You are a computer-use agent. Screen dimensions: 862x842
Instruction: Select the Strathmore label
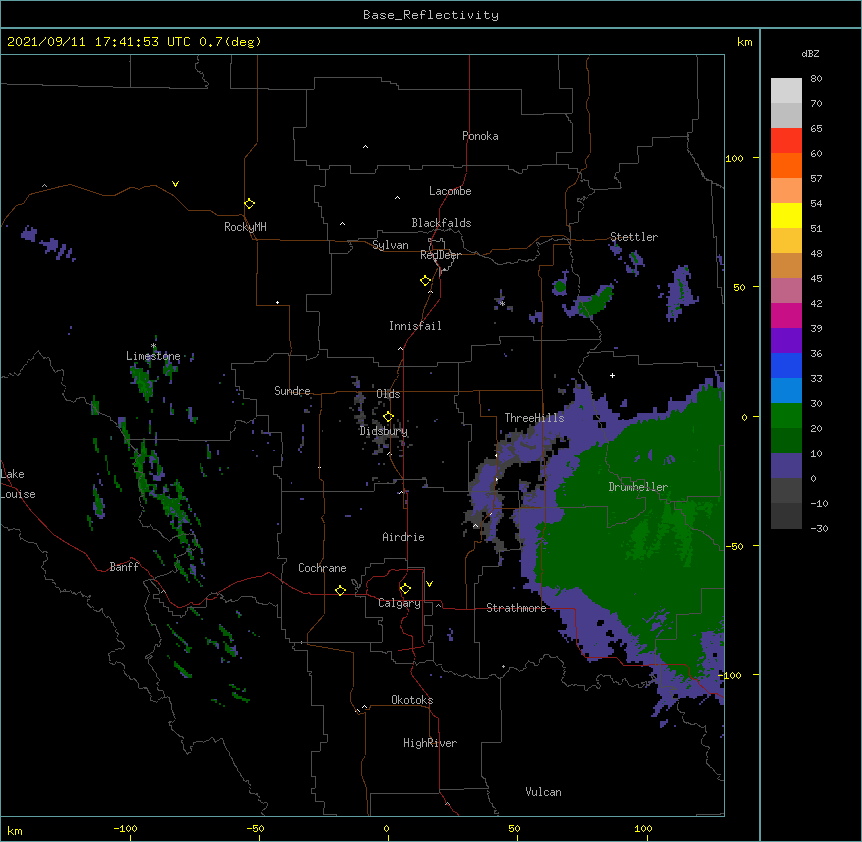pyautogui.click(x=516, y=608)
